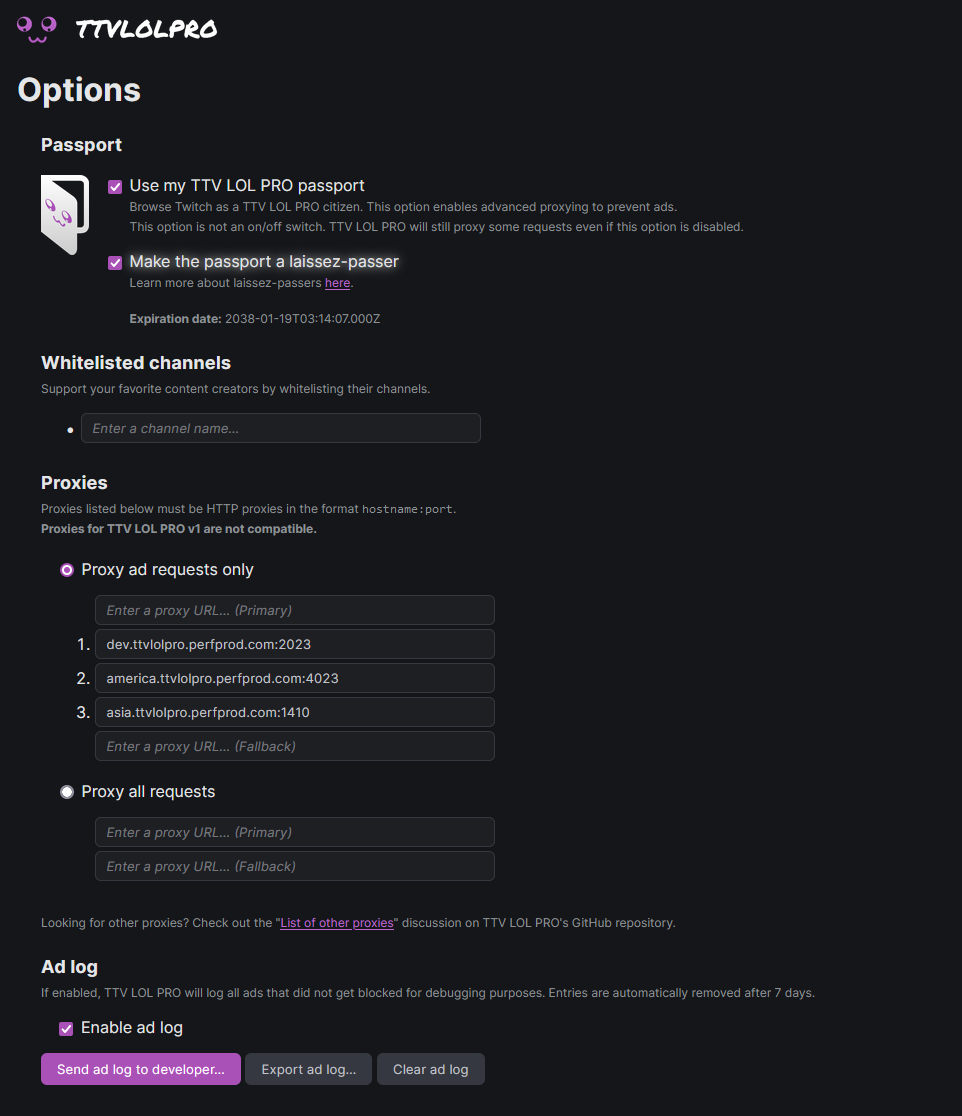Click the passport document icon
The image size is (962, 1116).
(x=64, y=214)
